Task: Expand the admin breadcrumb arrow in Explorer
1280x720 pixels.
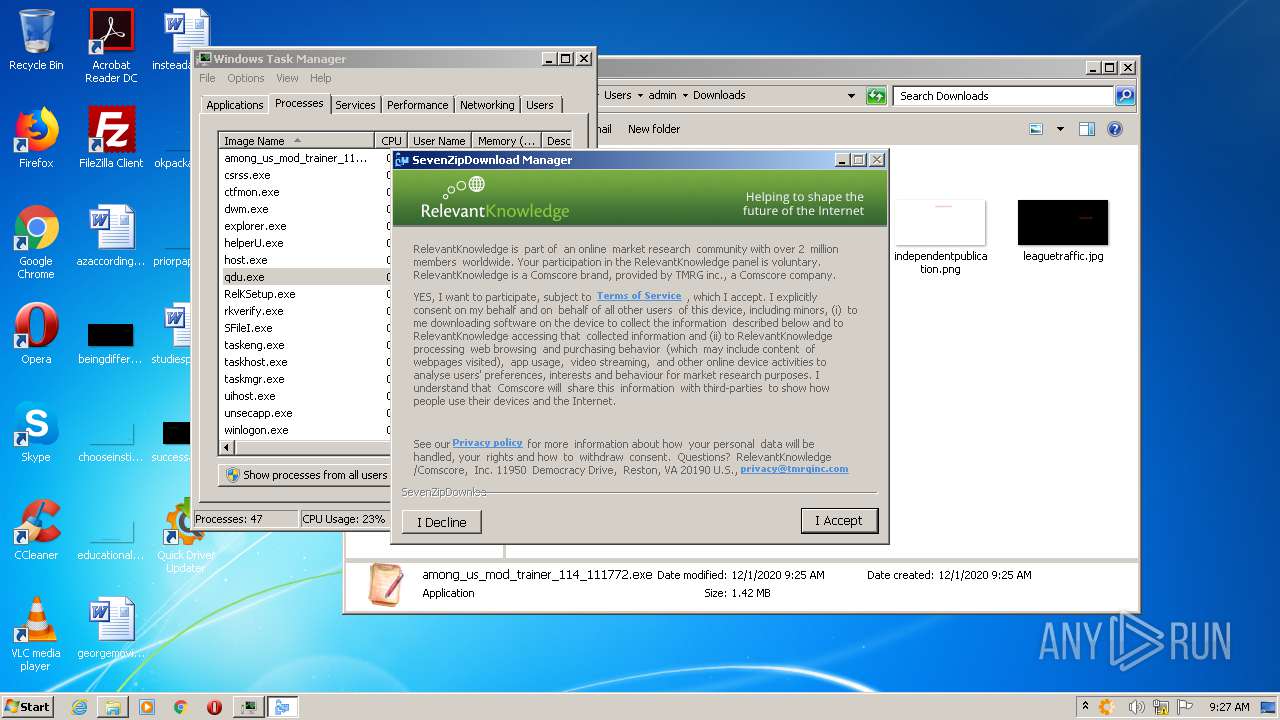Action: 685,96
